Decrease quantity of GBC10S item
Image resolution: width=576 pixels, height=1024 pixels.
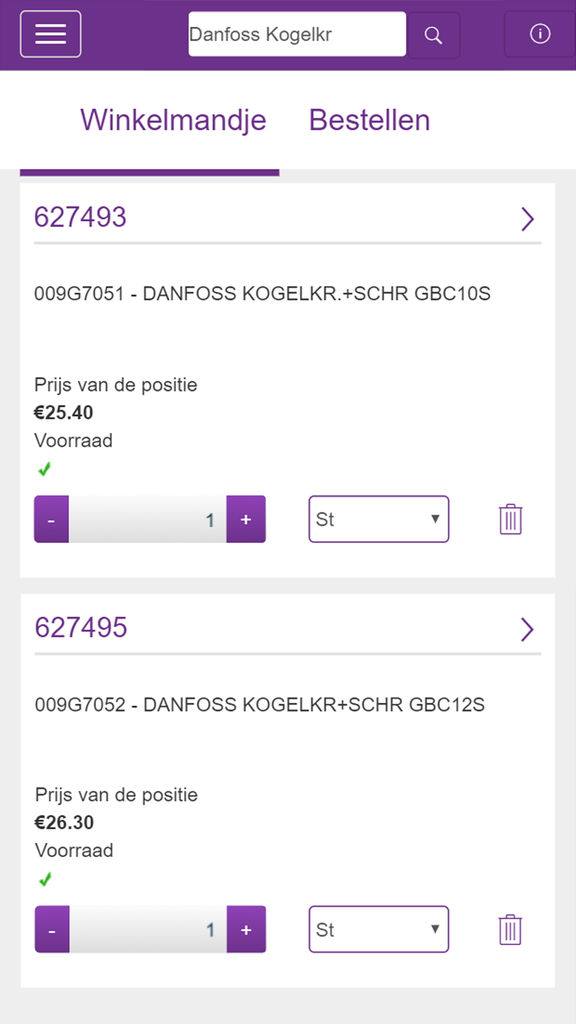(x=52, y=519)
